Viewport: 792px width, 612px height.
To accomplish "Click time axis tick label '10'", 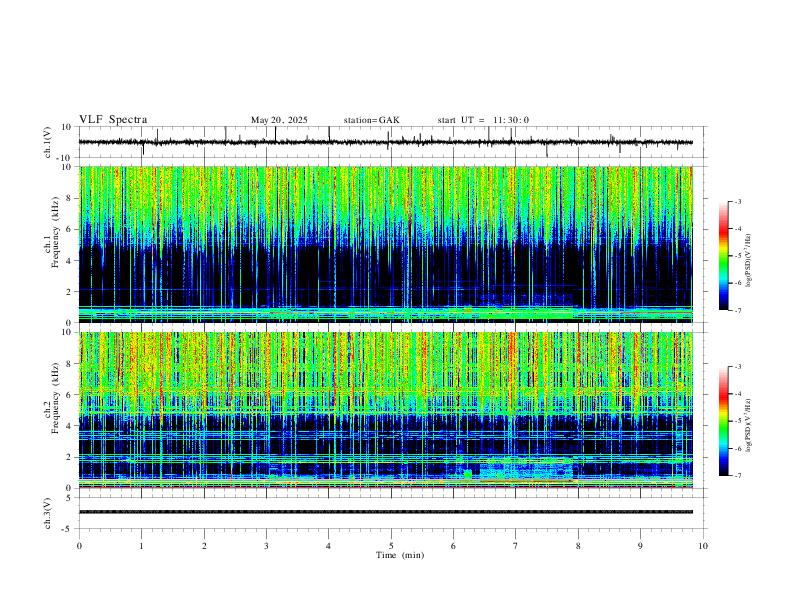I will (x=703, y=546).
